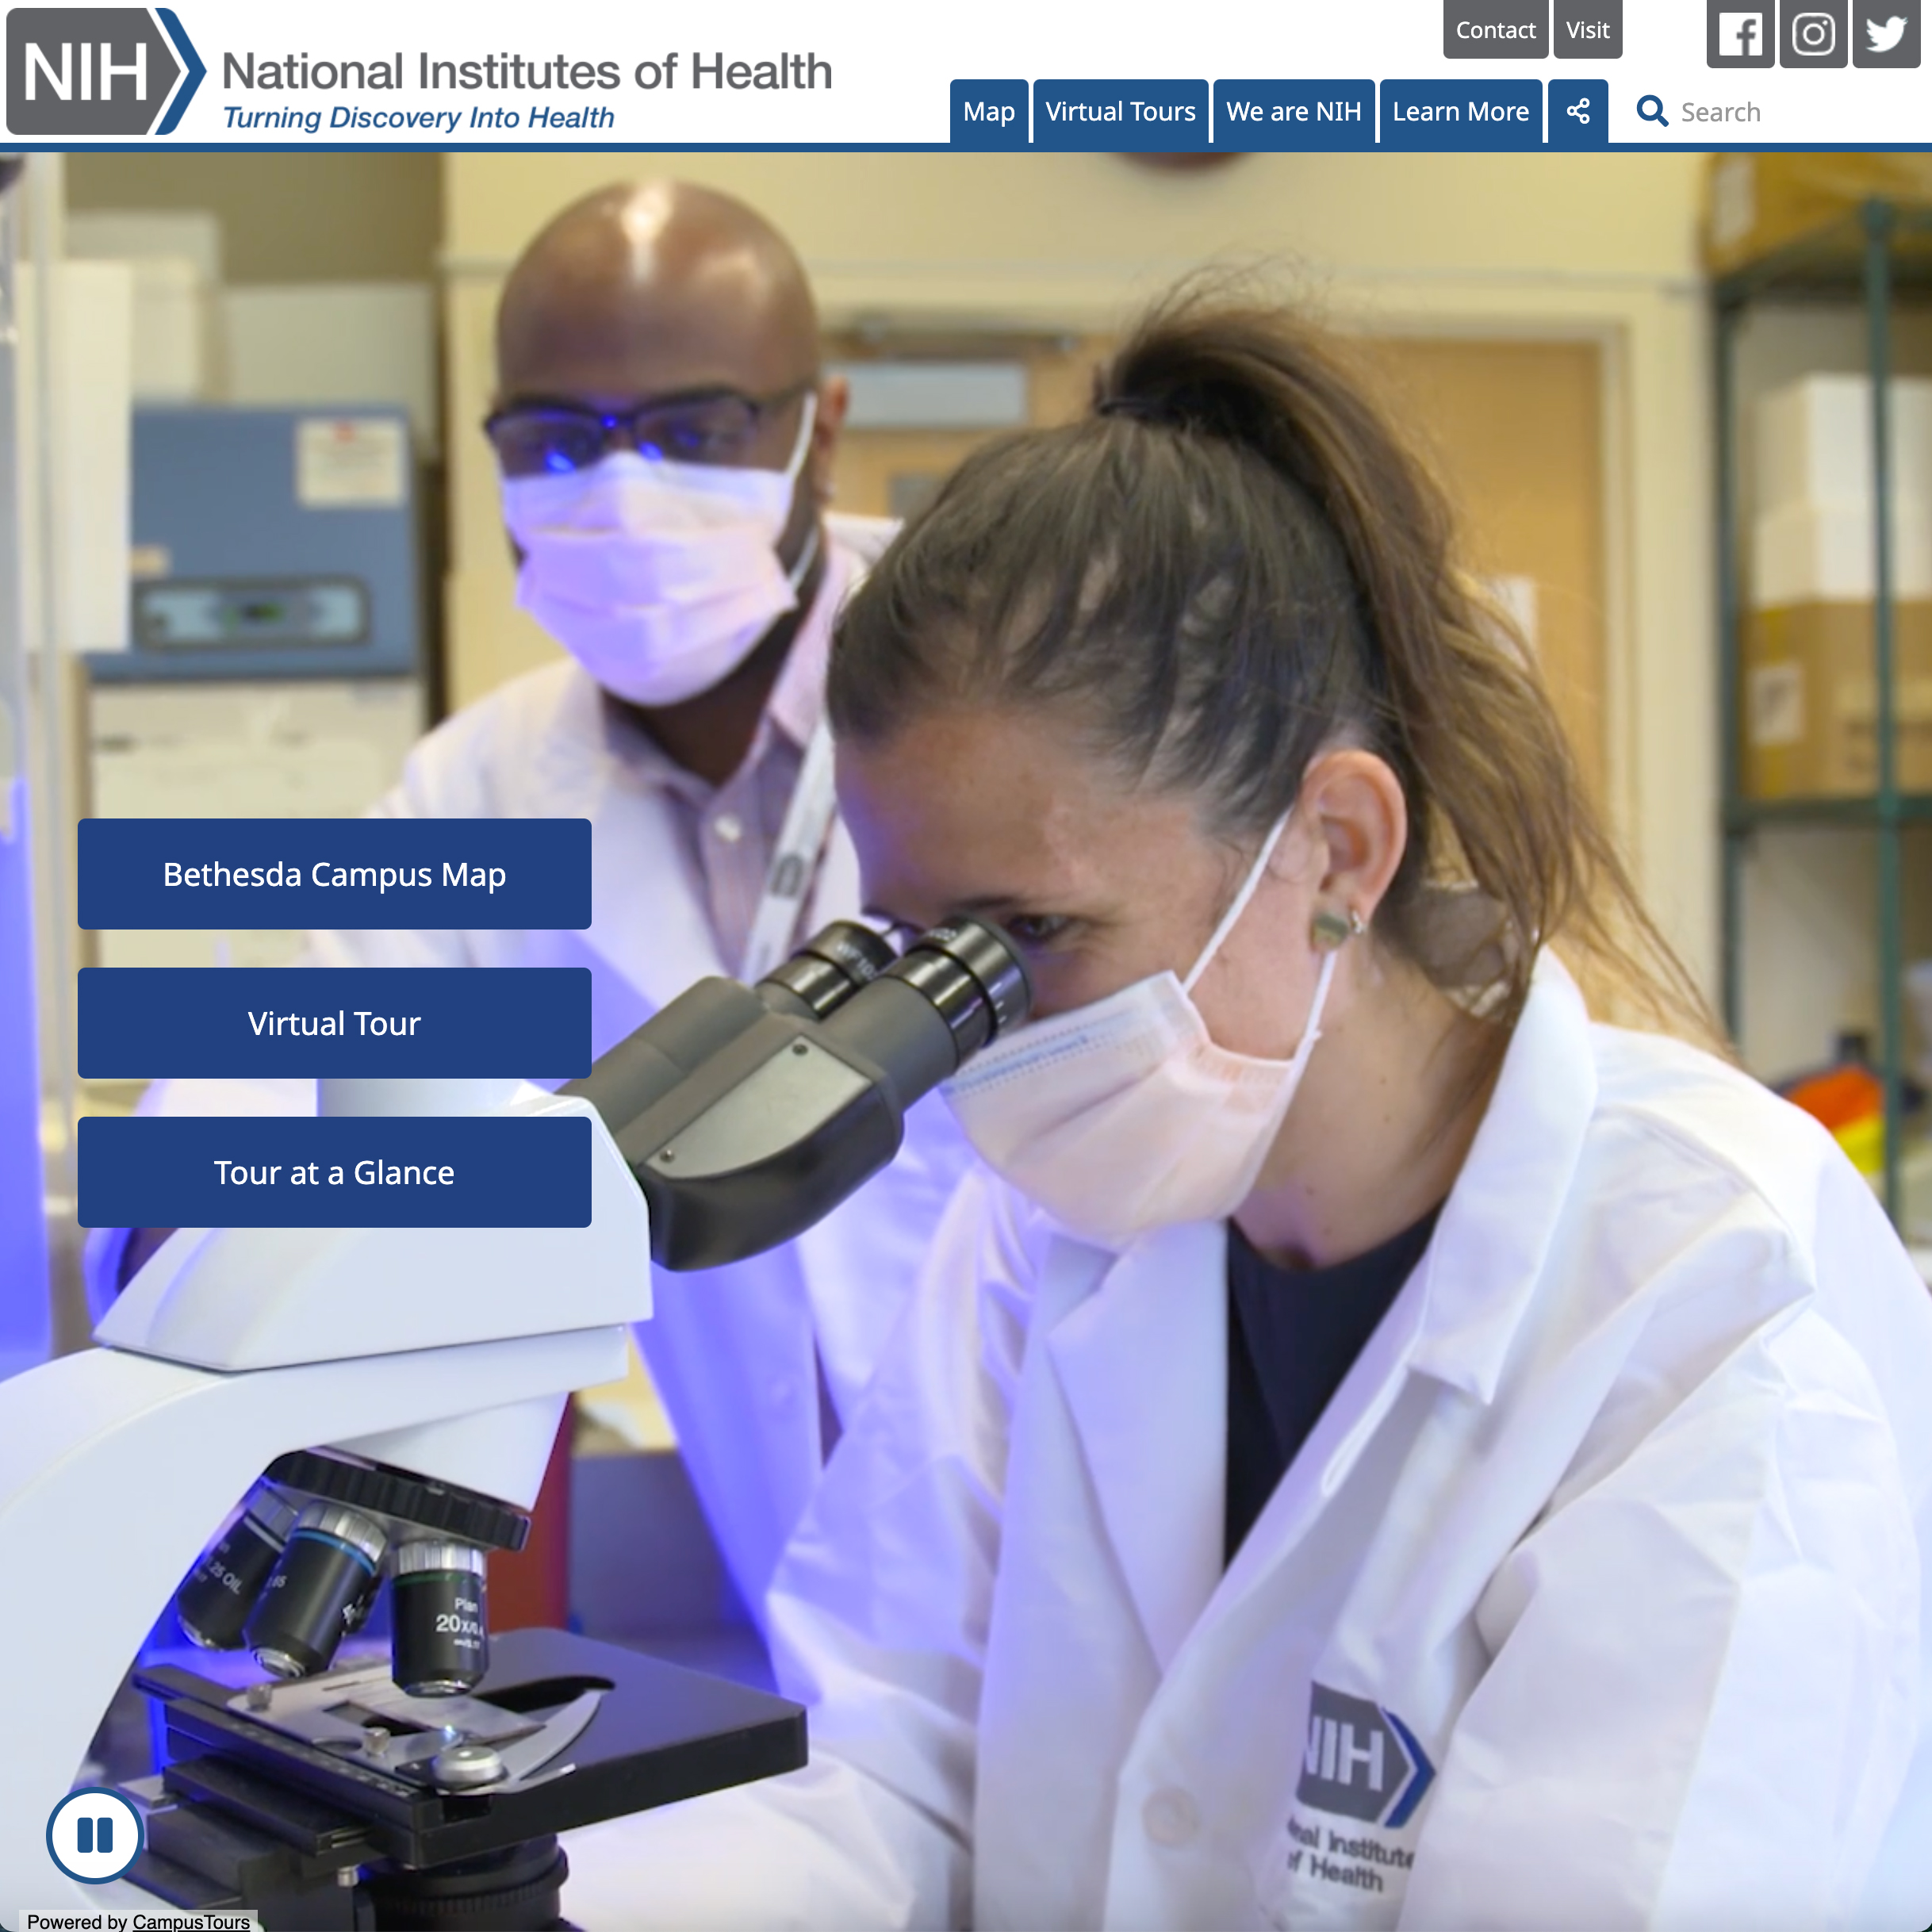Viewport: 1932px width, 1932px height.
Task: Click the Contact button top-right
Action: coord(1495,29)
